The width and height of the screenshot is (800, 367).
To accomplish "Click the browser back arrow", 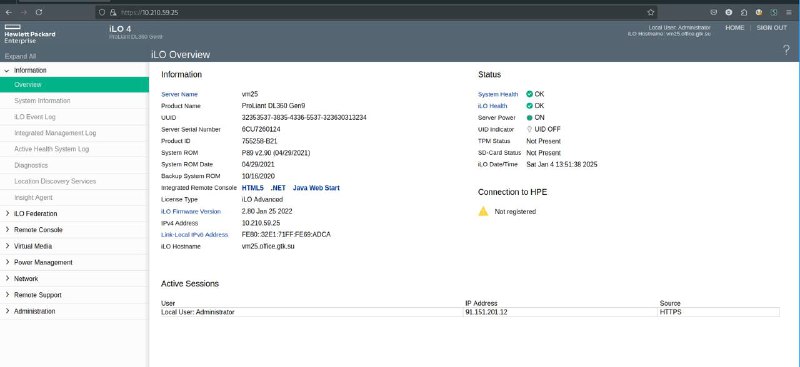I will (x=9, y=12).
